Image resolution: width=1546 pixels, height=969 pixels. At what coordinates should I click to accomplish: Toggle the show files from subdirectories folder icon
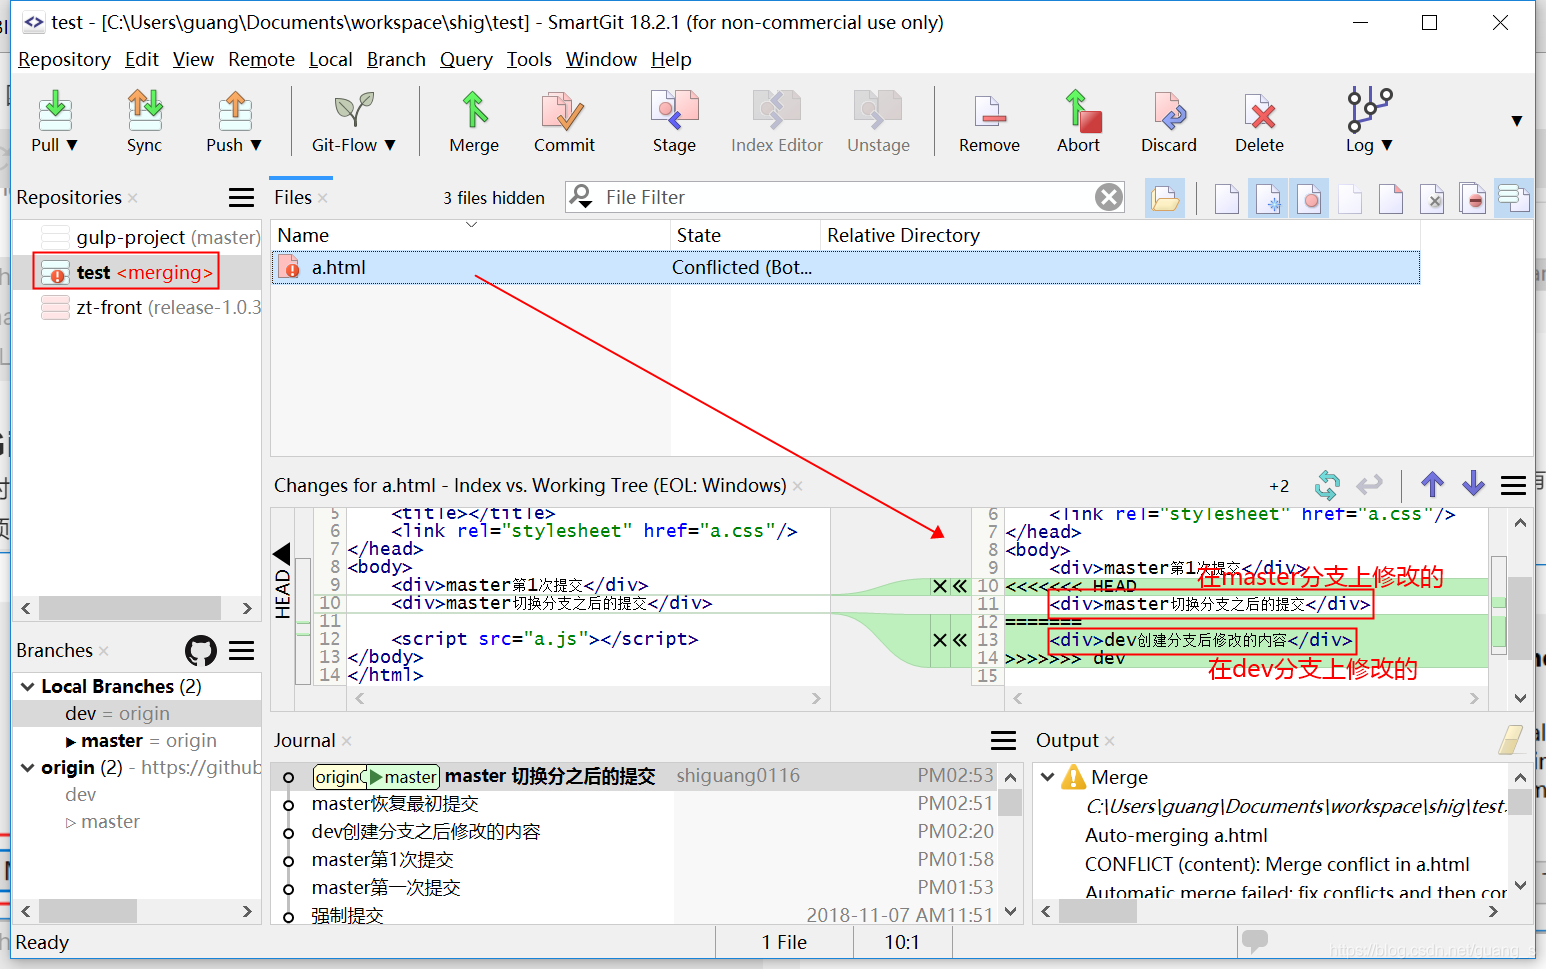click(1165, 198)
